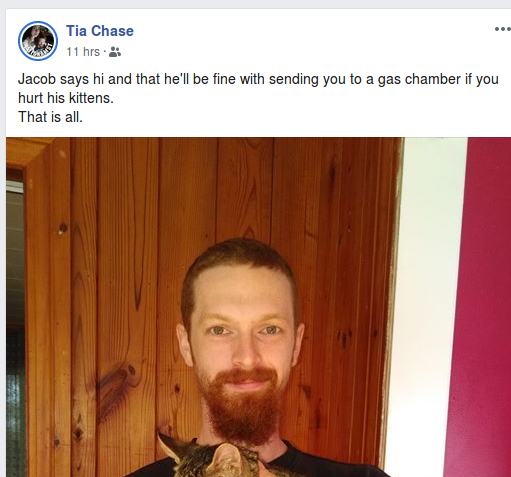
Task: Click the friends audience icon beside the timestamp
Action: point(115,52)
